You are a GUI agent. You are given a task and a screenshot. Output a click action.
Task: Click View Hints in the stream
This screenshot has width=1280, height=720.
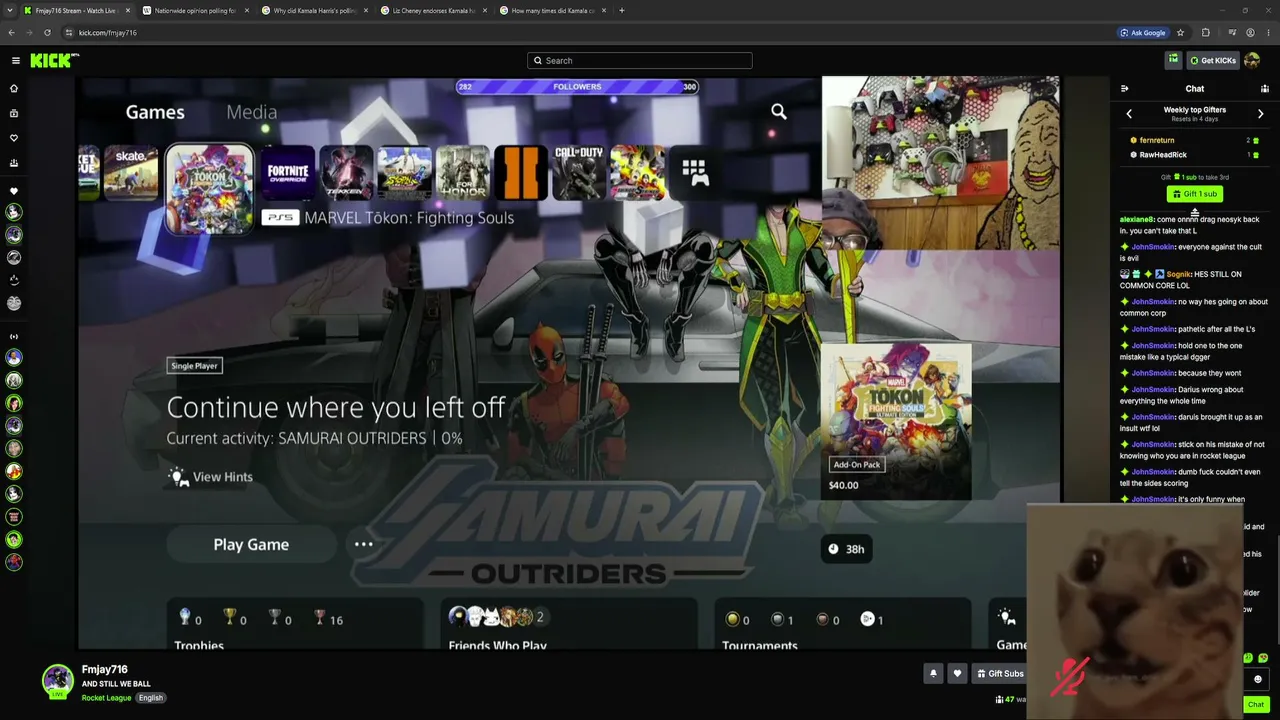(x=211, y=477)
